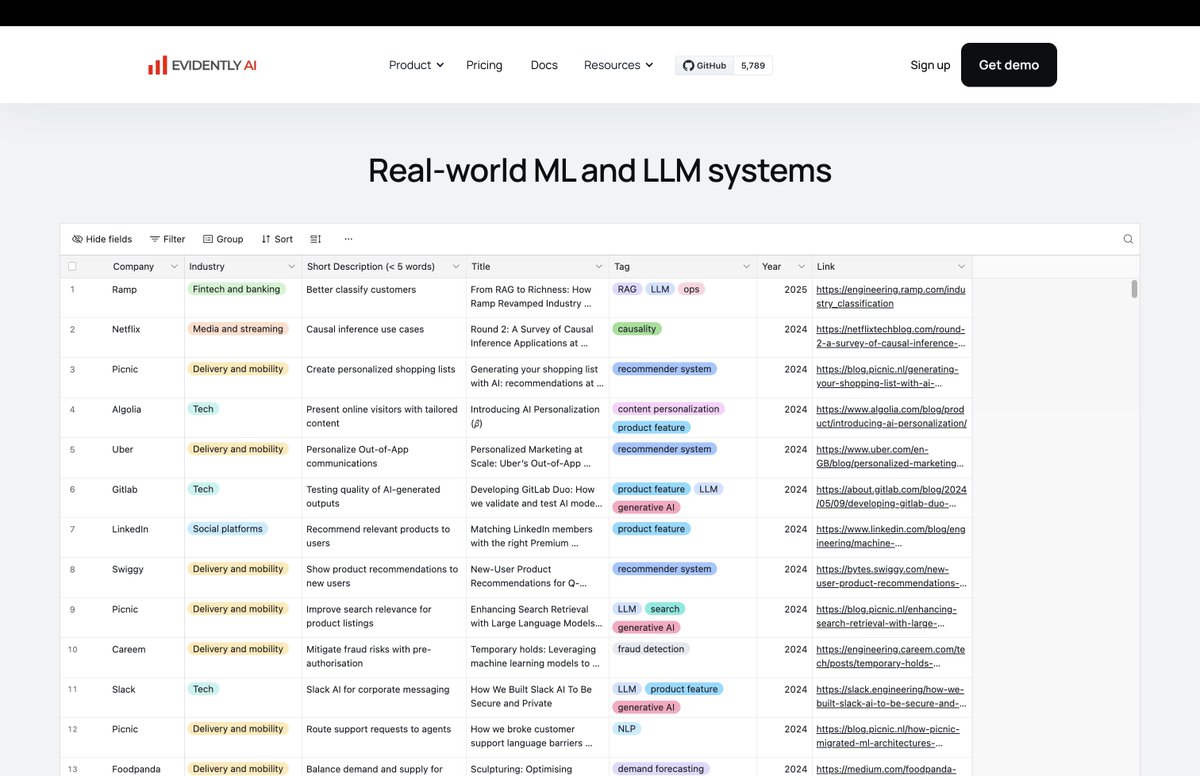Open the GitHub badge icon
This screenshot has height=776, width=1200.
click(x=688, y=66)
